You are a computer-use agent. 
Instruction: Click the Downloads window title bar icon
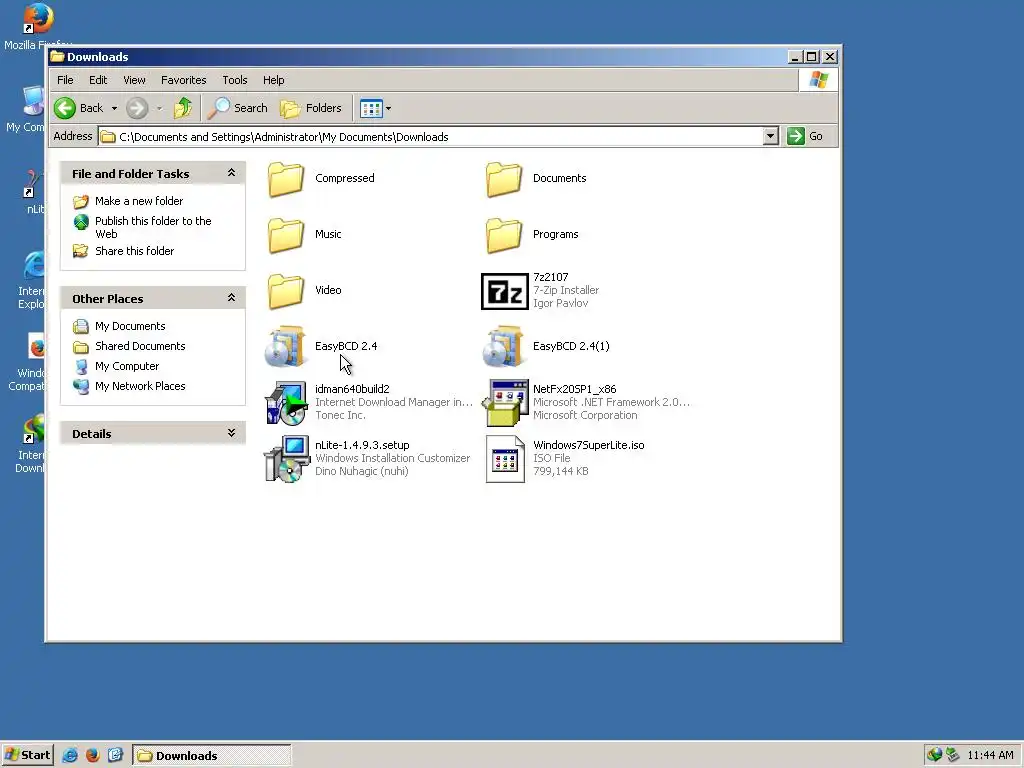point(57,57)
